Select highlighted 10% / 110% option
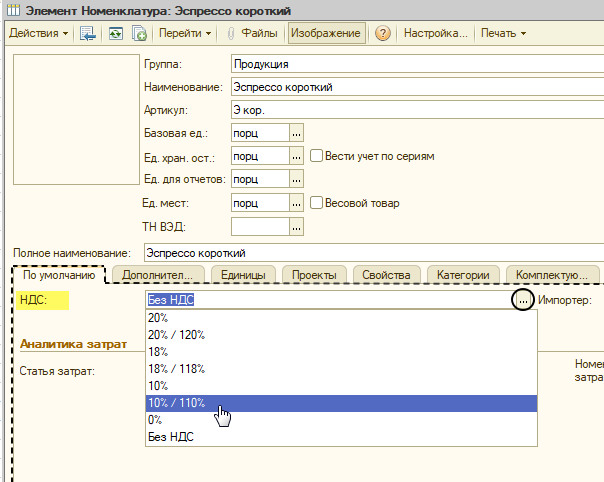The image size is (604, 482). [341, 403]
